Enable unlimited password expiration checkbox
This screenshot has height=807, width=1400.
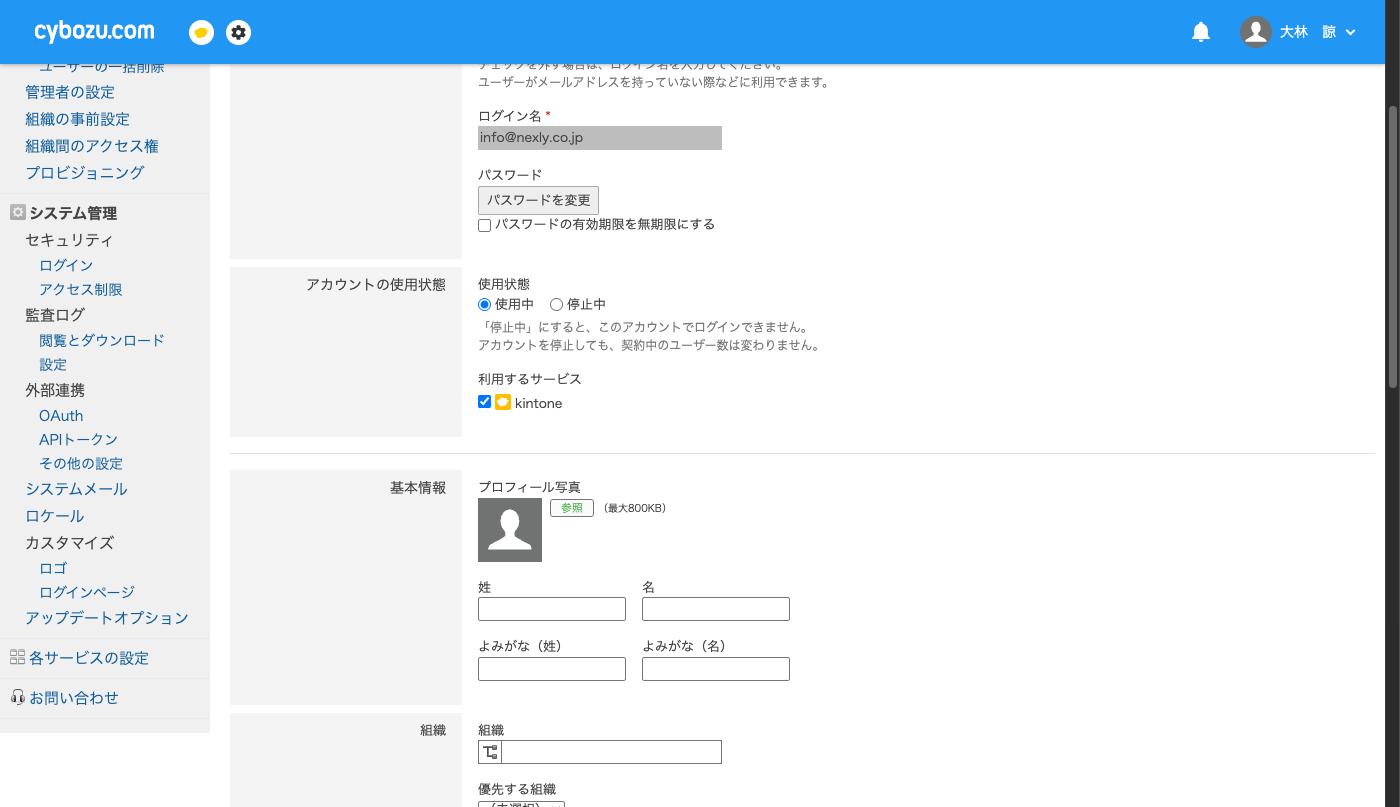coord(485,225)
